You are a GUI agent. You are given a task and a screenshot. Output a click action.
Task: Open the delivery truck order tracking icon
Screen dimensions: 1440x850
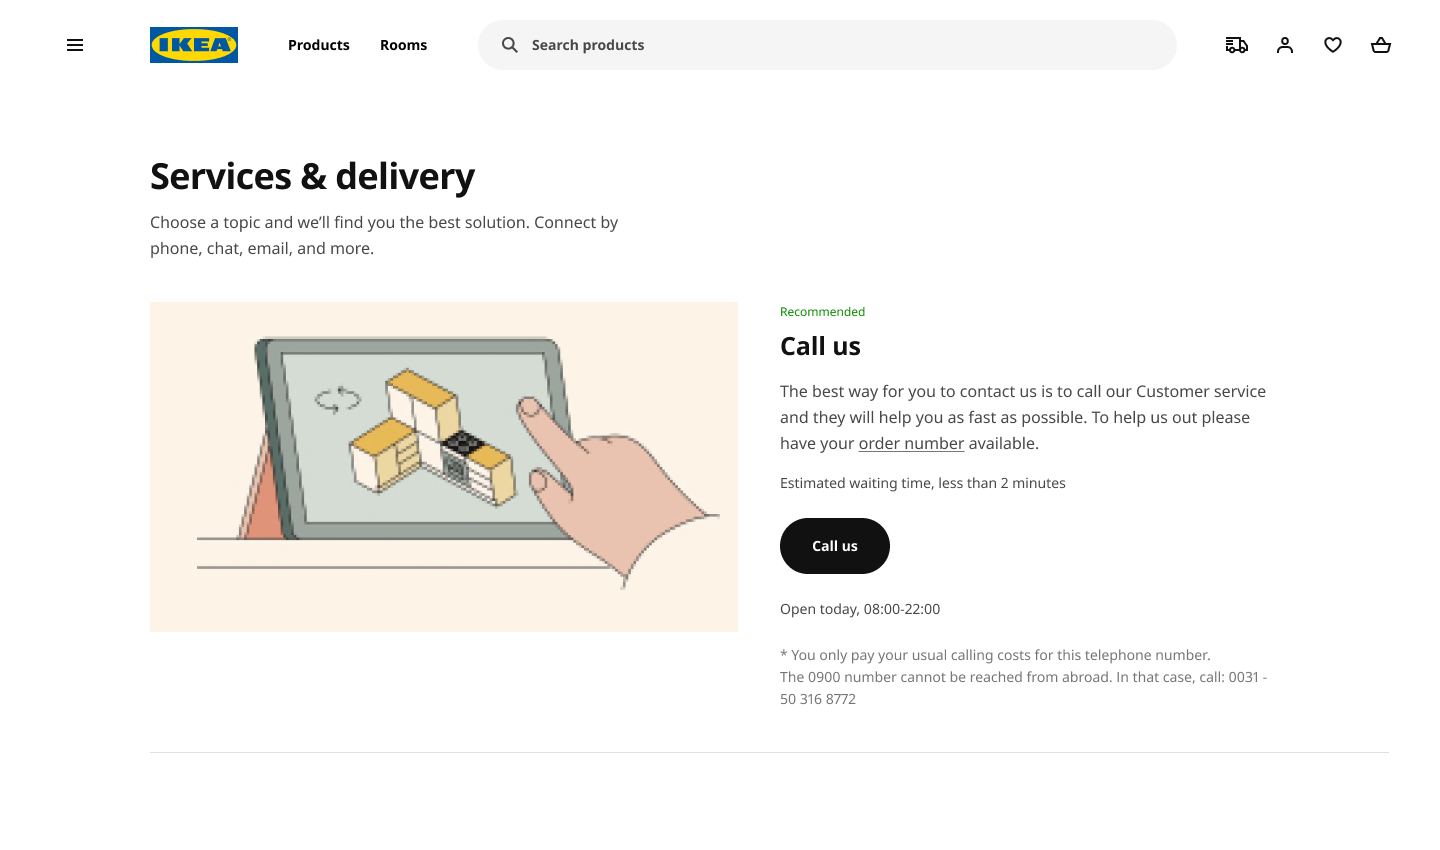1237,45
